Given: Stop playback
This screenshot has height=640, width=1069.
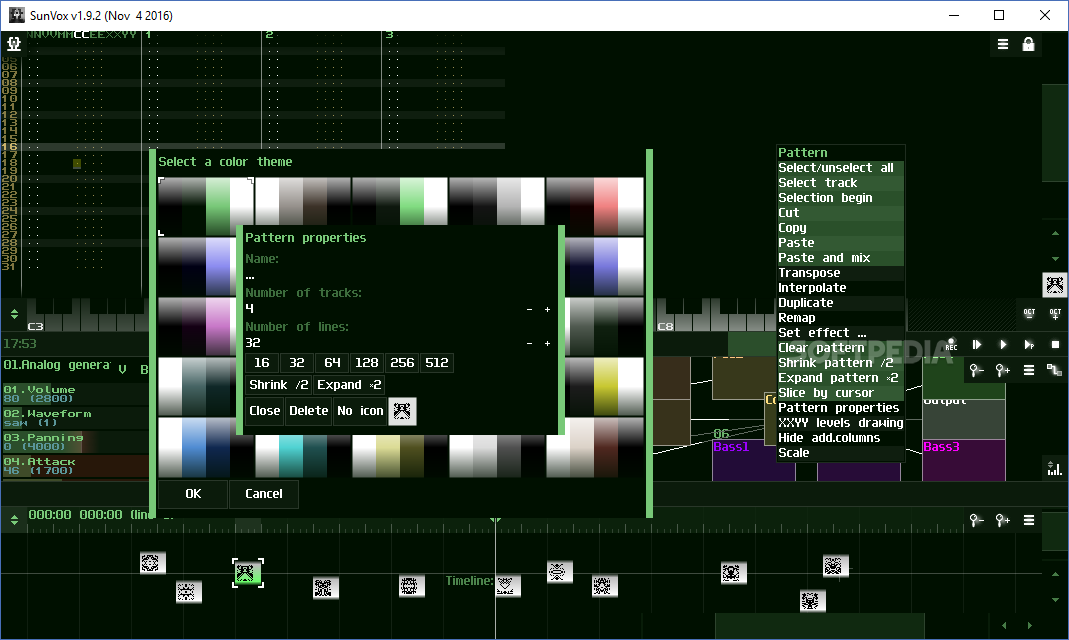Looking at the screenshot, I should click(1055, 345).
